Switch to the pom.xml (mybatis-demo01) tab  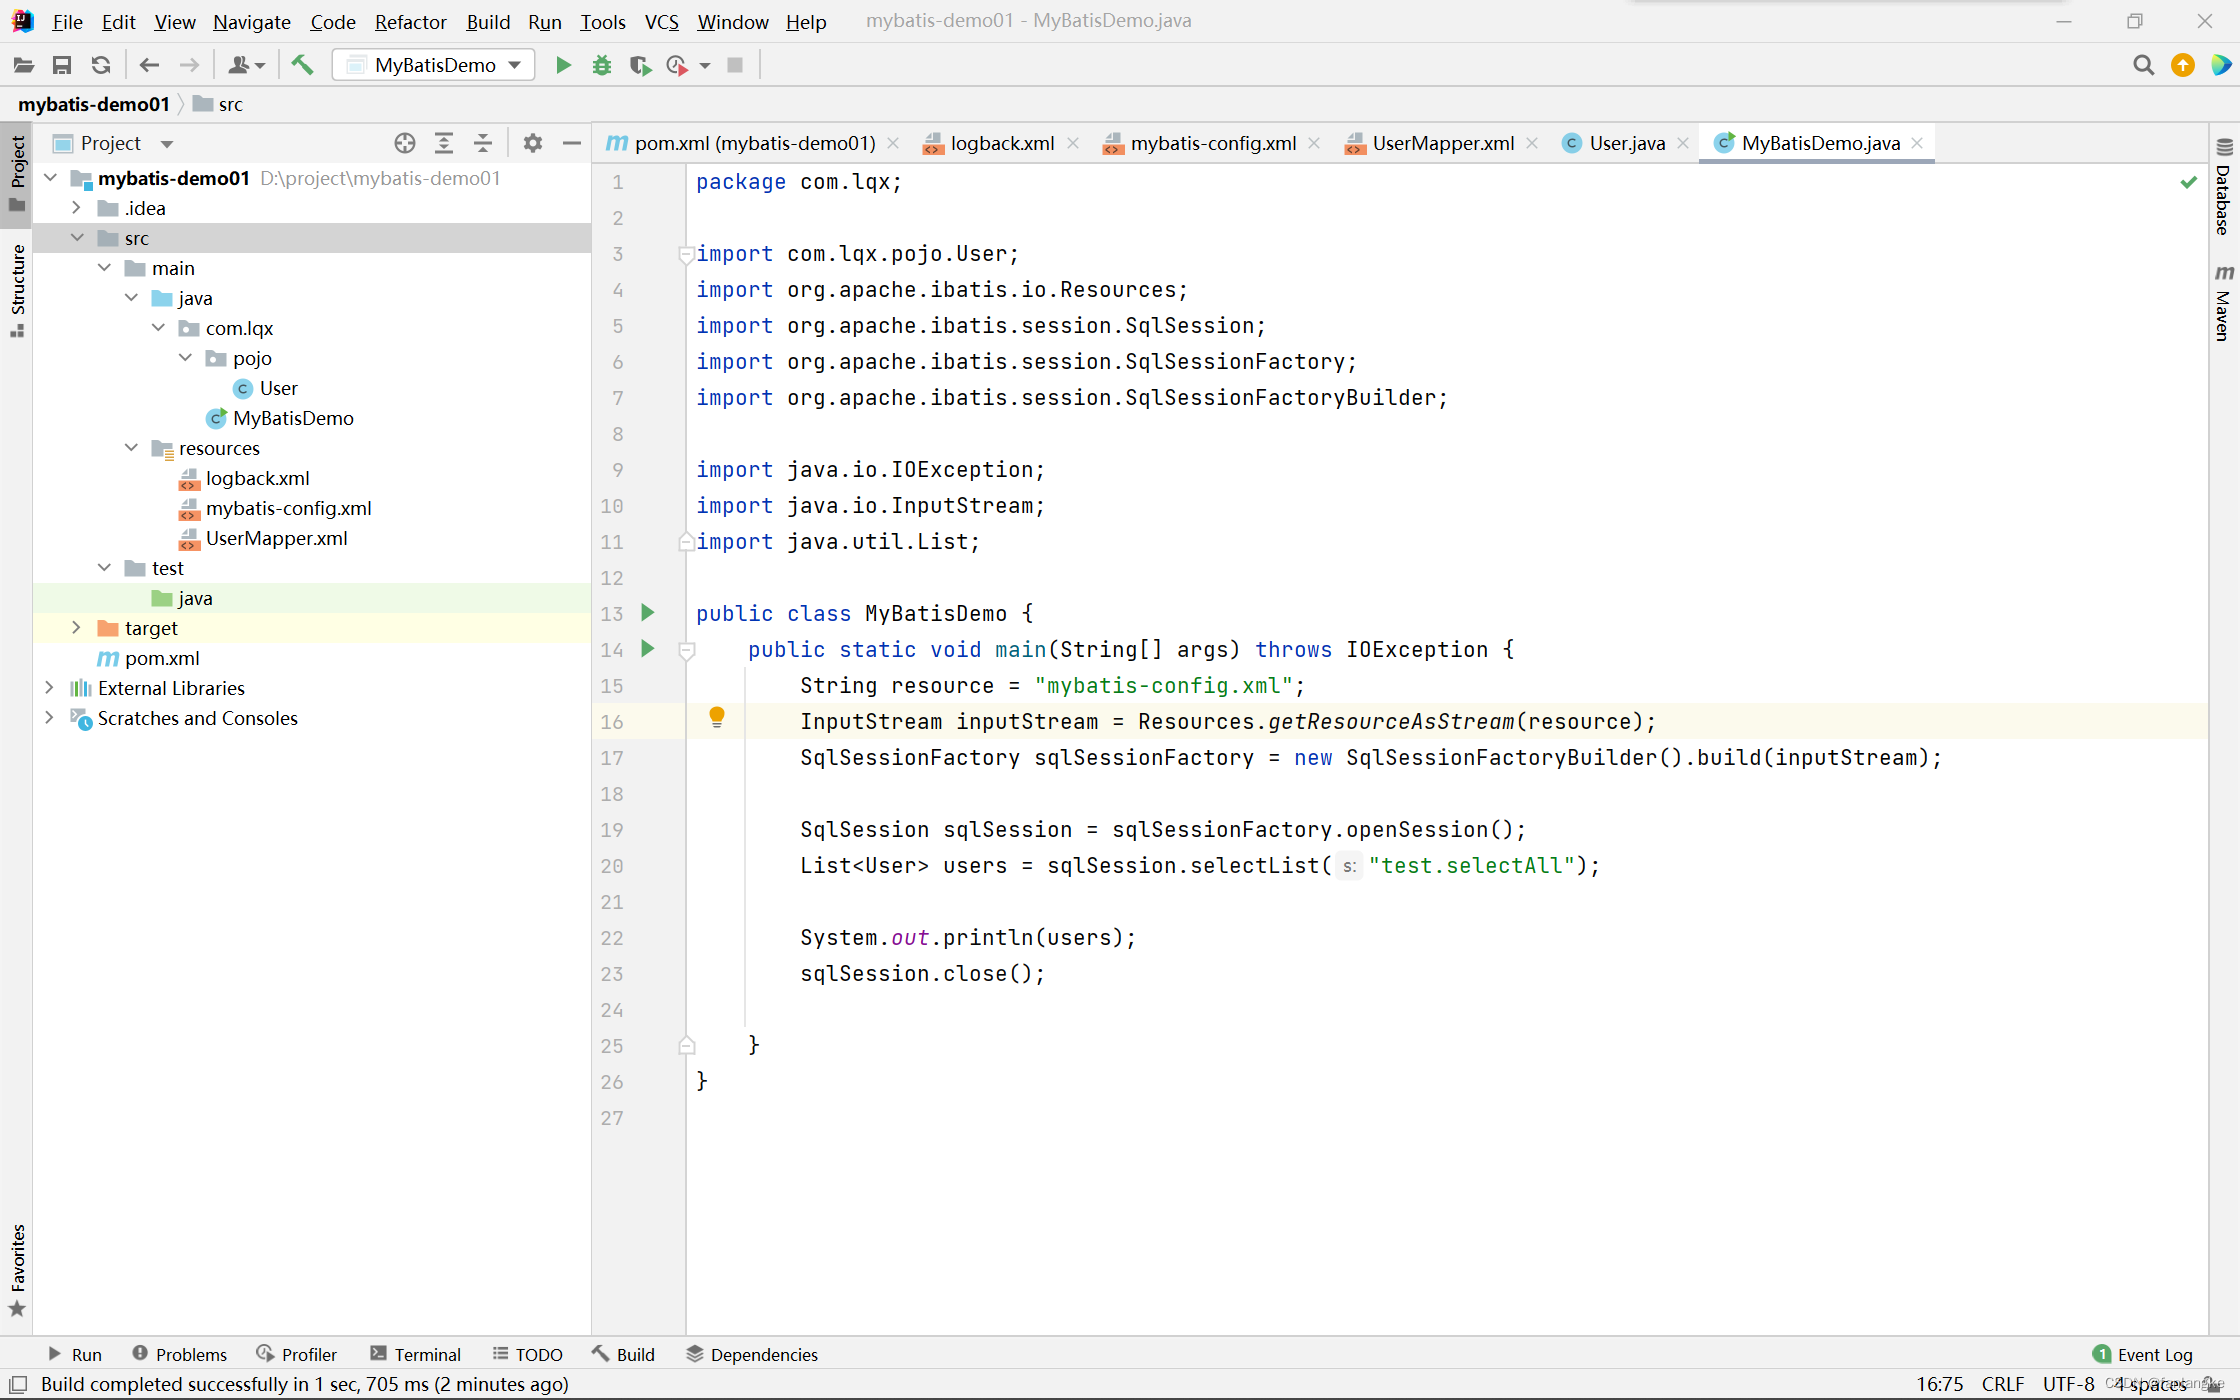pos(753,143)
